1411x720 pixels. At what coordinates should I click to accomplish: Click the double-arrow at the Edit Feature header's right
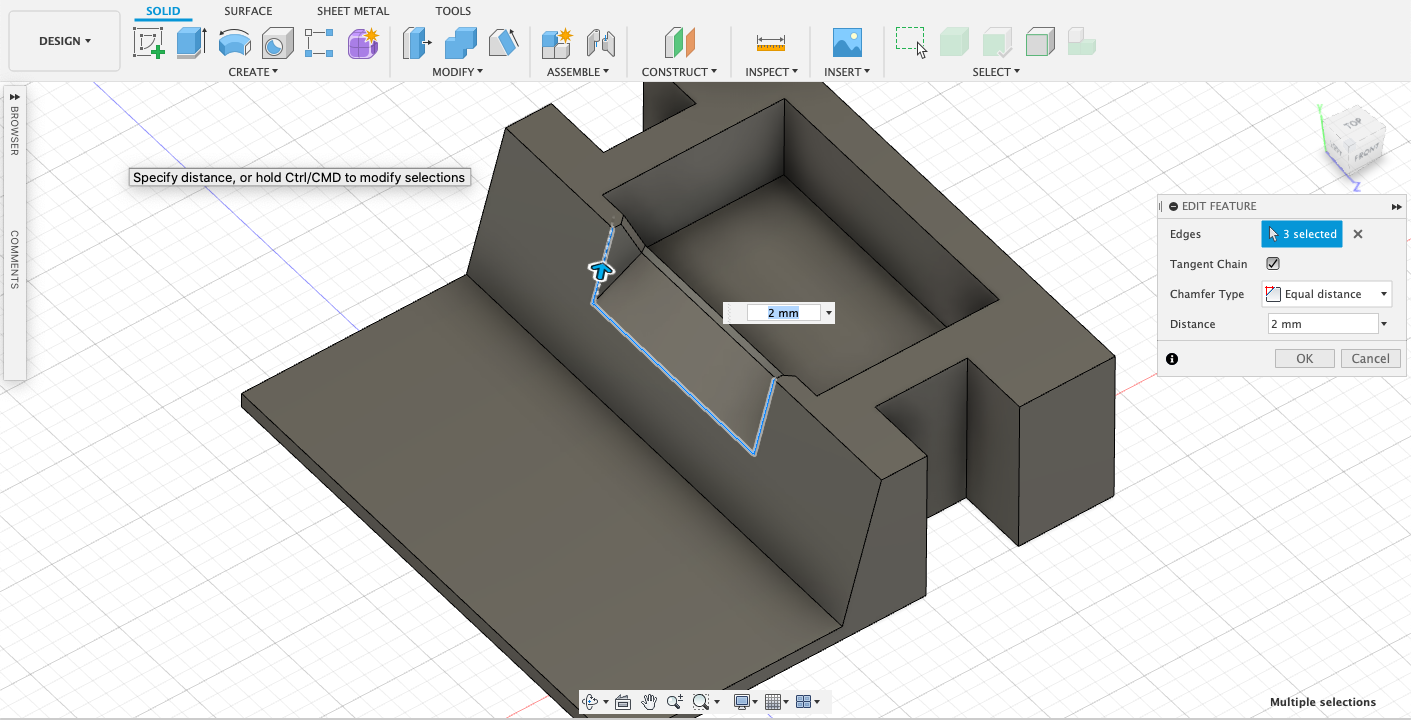[1396, 207]
